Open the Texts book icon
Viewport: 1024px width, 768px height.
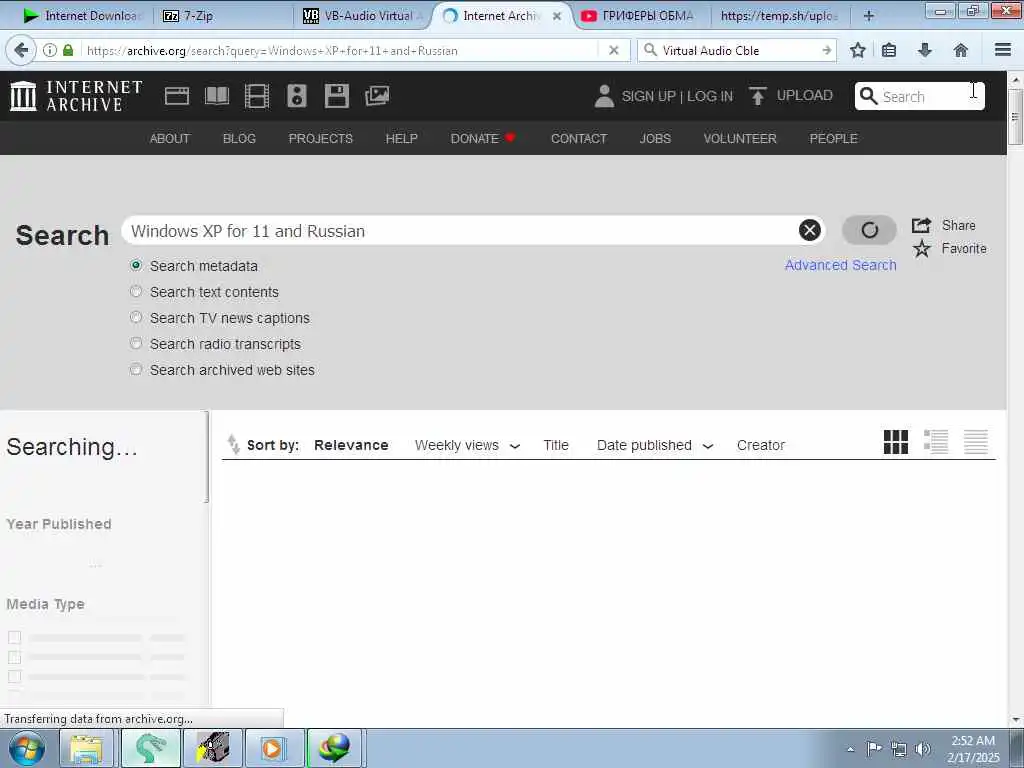point(217,96)
